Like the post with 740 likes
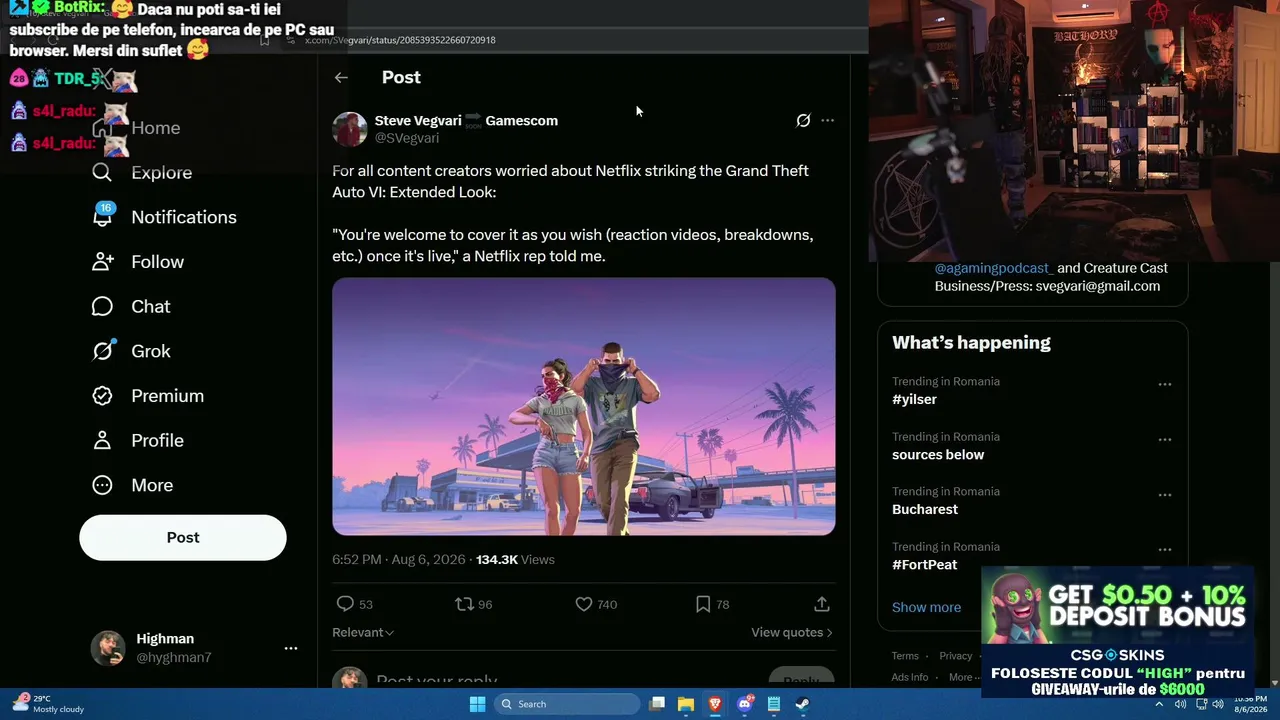This screenshot has height=720, width=1280. coord(596,604)
